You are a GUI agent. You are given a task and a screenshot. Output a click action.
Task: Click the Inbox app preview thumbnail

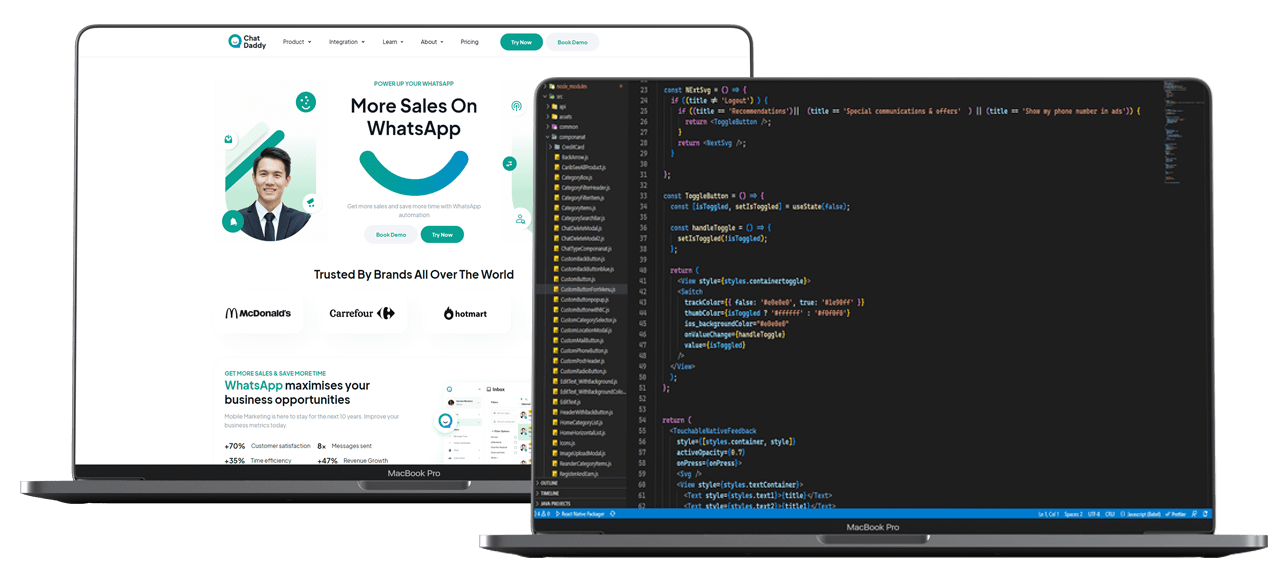(487, 422)
